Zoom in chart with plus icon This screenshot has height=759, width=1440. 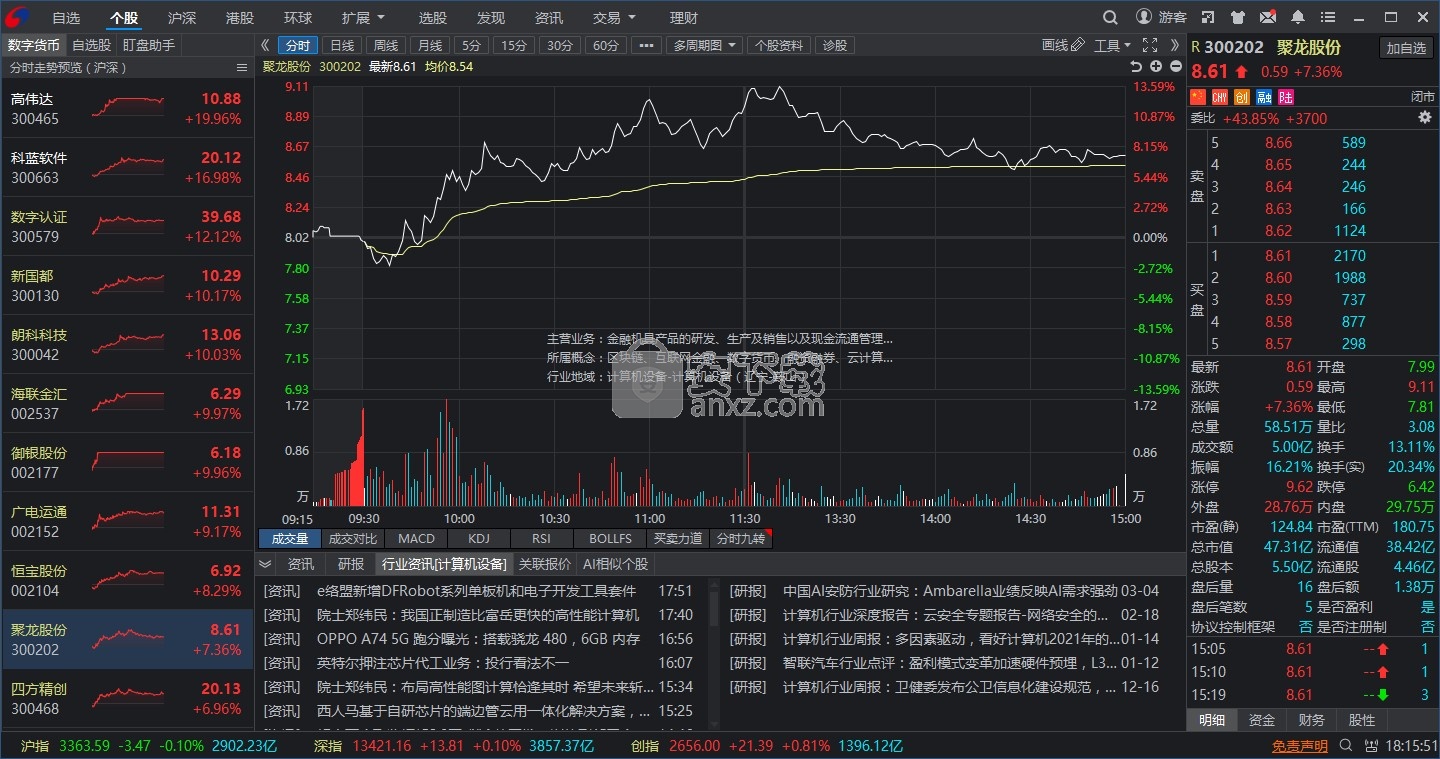[1156, 66]
